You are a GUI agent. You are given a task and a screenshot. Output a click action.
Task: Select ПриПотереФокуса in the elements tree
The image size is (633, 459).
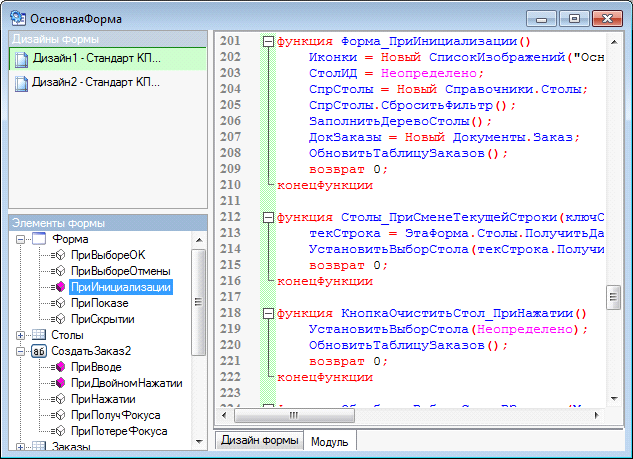119,431
